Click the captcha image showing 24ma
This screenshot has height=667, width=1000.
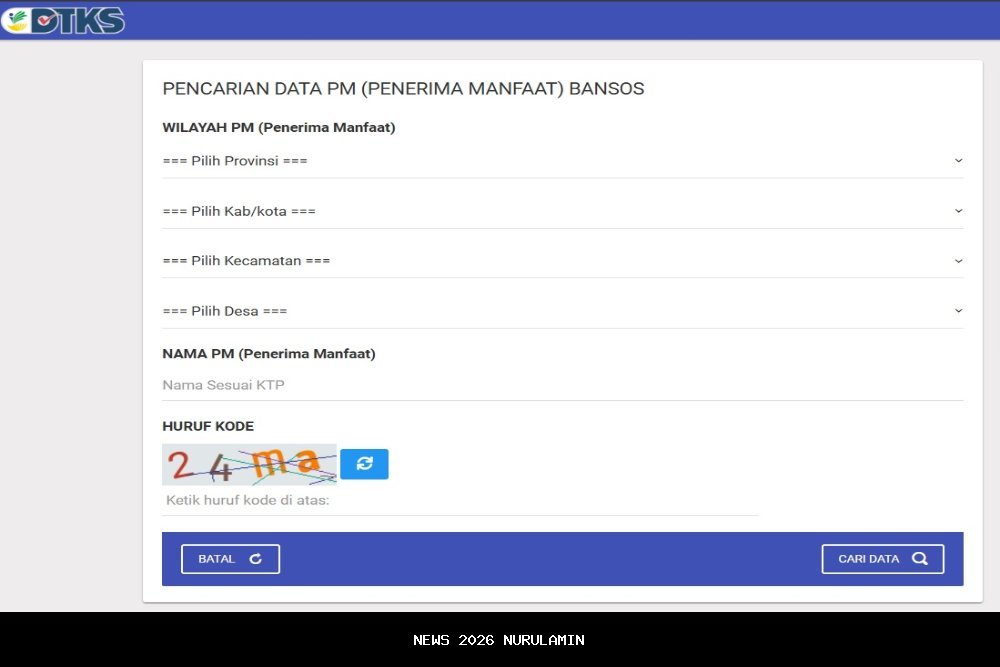point(249,463)
